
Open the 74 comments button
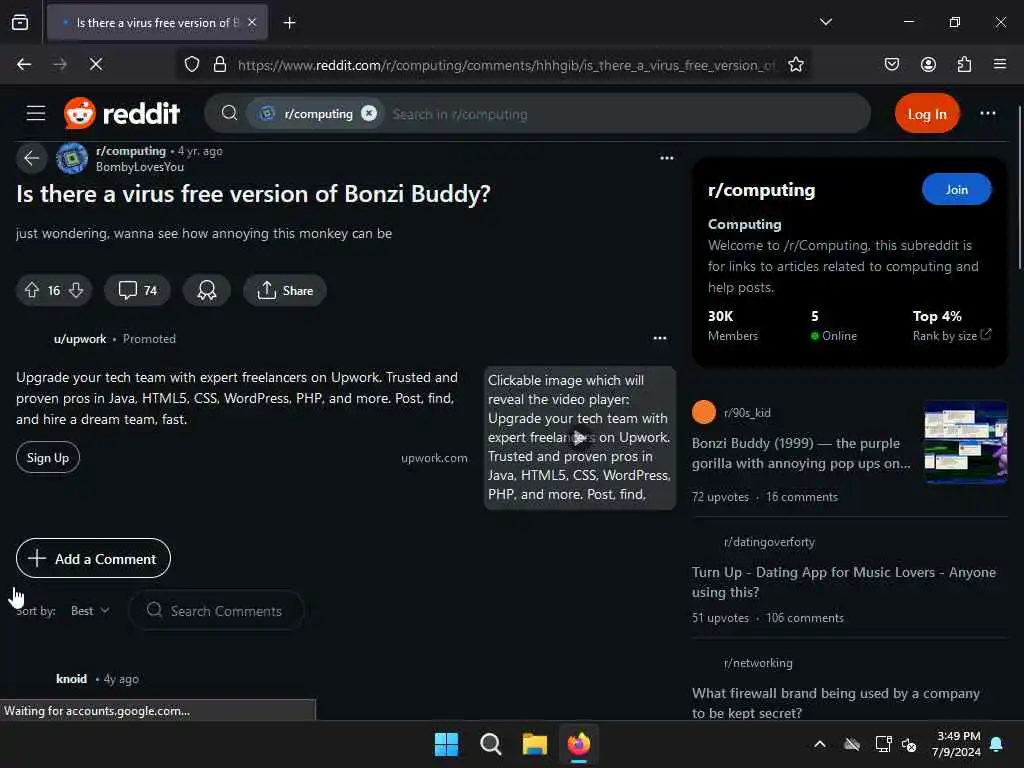(x=137, y=290)
